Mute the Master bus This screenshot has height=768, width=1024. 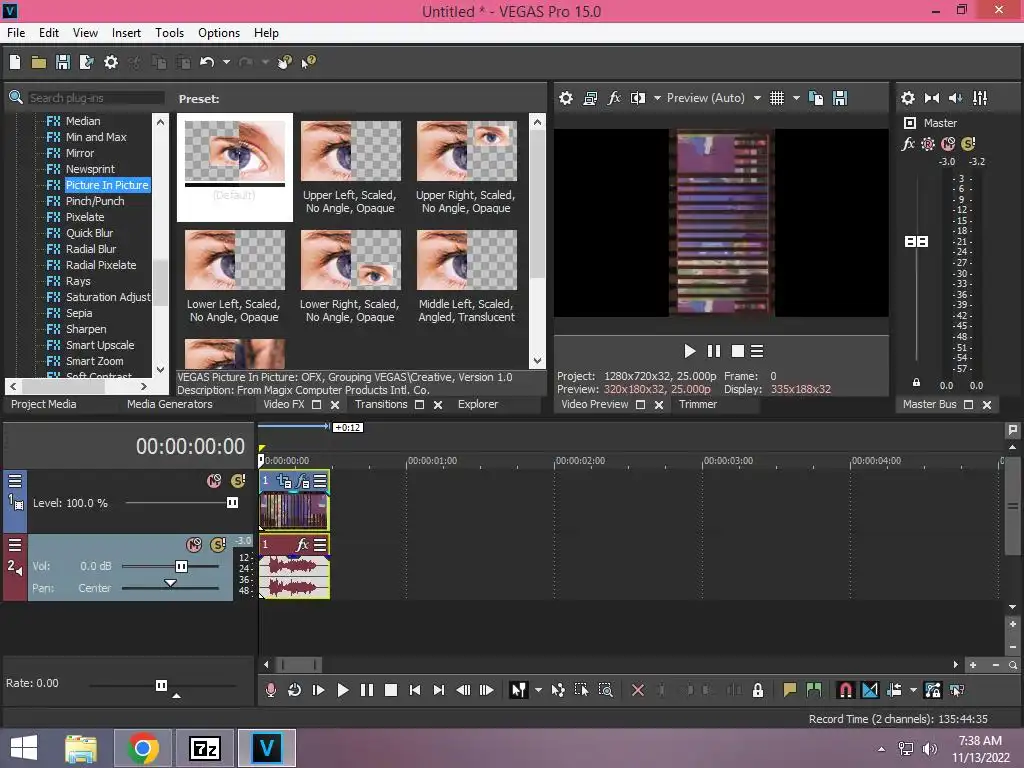pyautogui.click(x=948, y=144)
